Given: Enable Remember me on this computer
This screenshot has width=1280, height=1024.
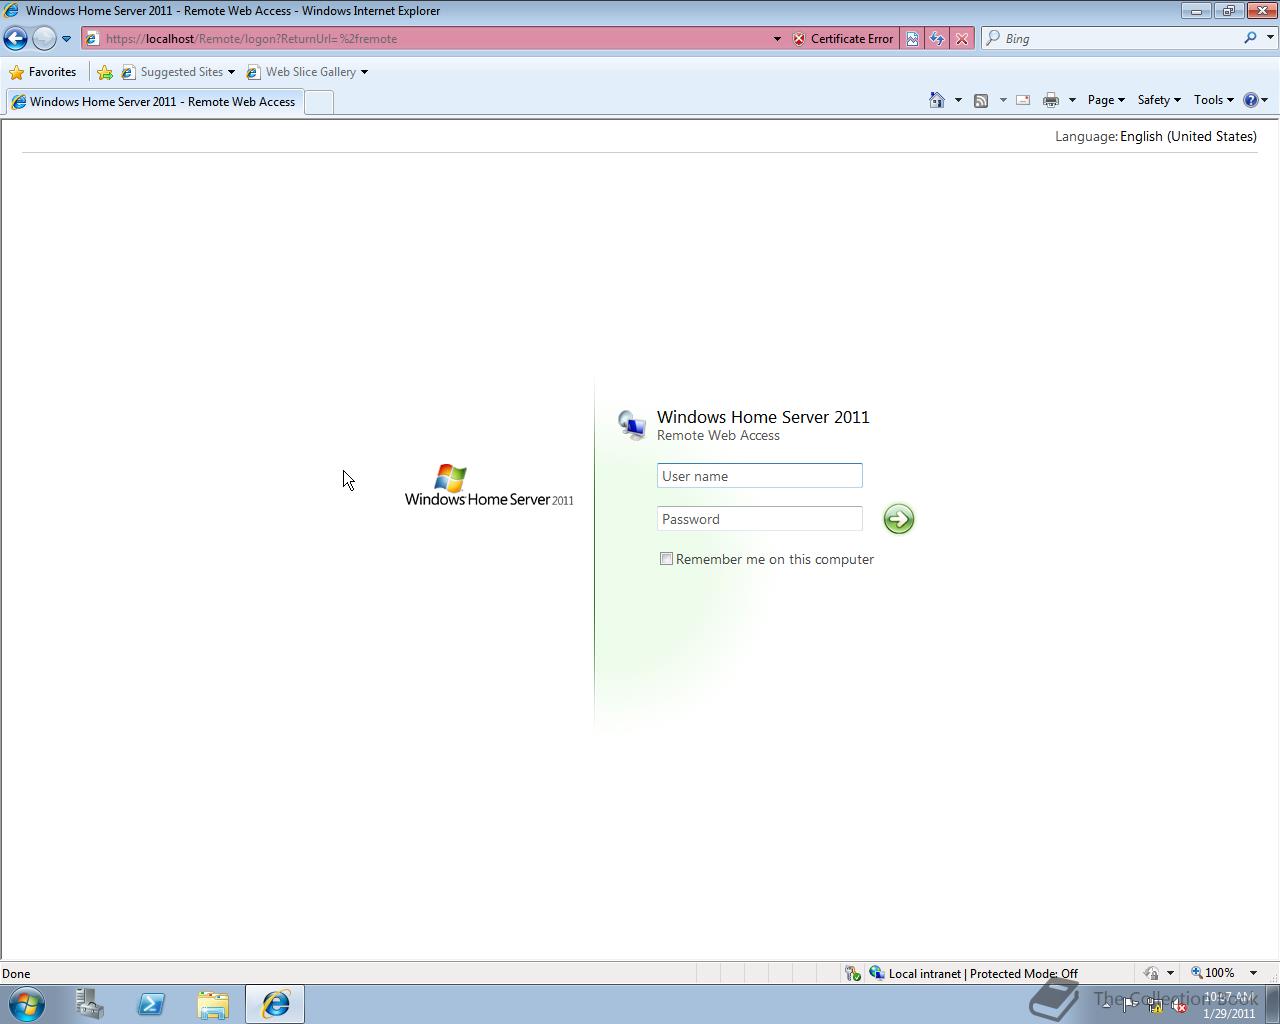Looking at the screenshot, I should (666, 558).
